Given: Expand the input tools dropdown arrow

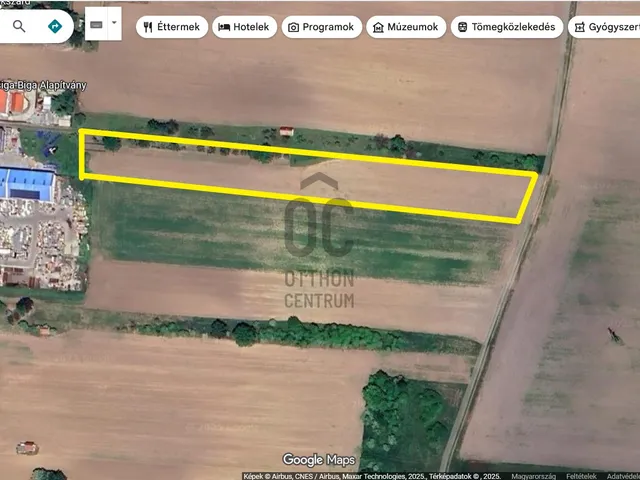Looking at the screenshot, I should click(114, 23).
